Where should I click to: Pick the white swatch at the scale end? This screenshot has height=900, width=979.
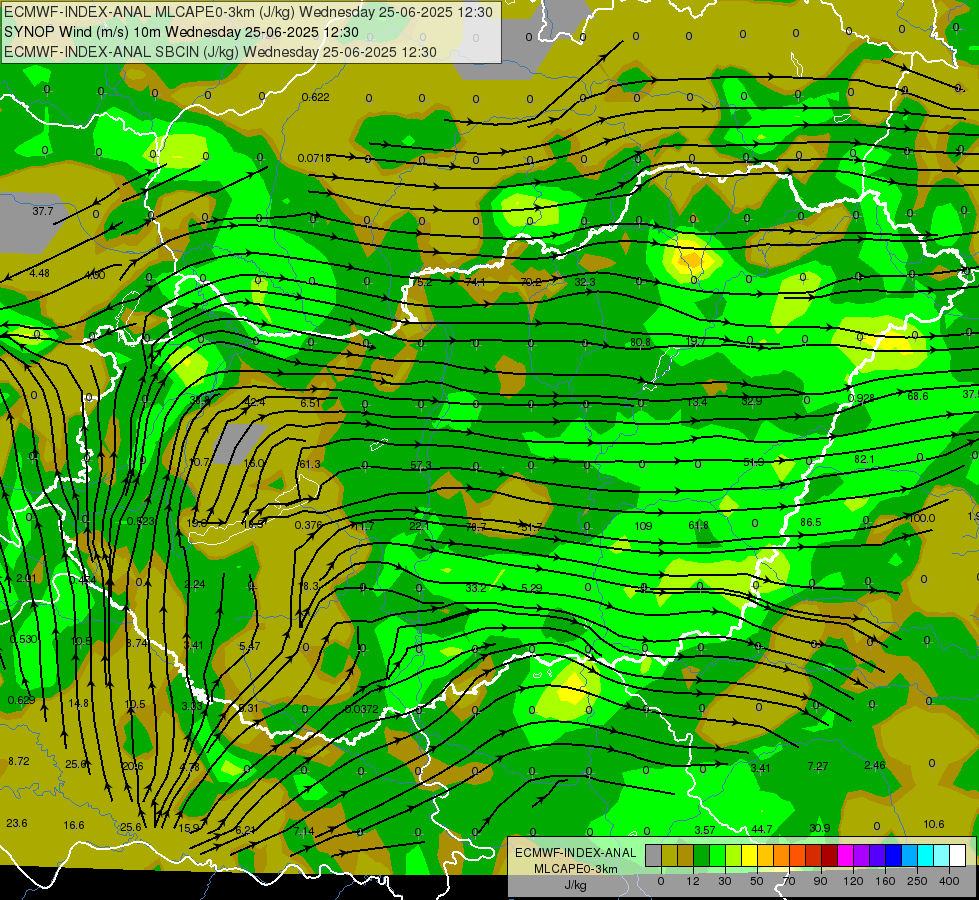tap(958, 855)
